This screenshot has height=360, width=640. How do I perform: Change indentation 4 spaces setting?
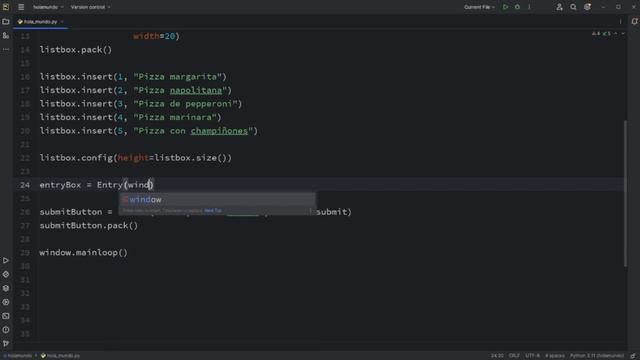(x=555, y=356)
